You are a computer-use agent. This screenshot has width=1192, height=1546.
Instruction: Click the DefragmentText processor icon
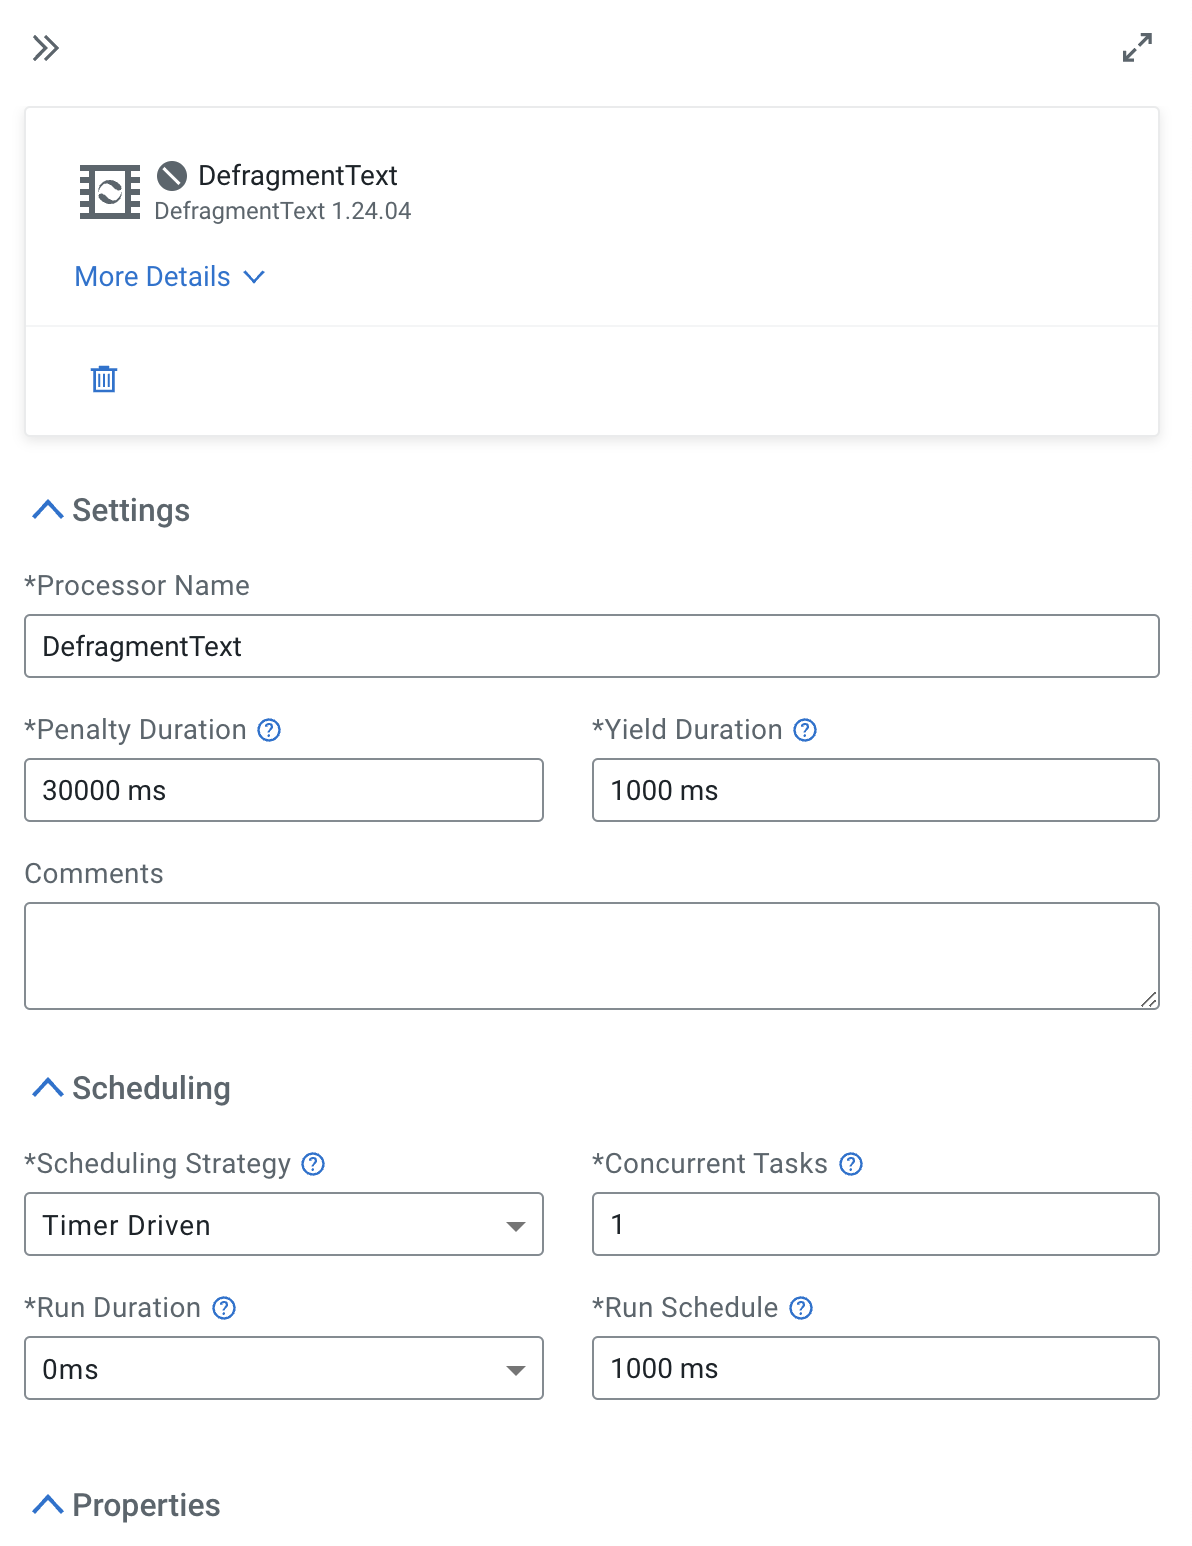click(x=110, y=191)
